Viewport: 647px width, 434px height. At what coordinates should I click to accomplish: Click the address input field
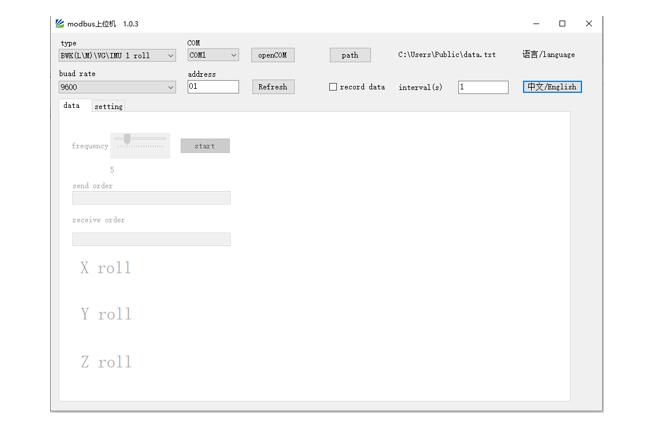pos(213,87)
